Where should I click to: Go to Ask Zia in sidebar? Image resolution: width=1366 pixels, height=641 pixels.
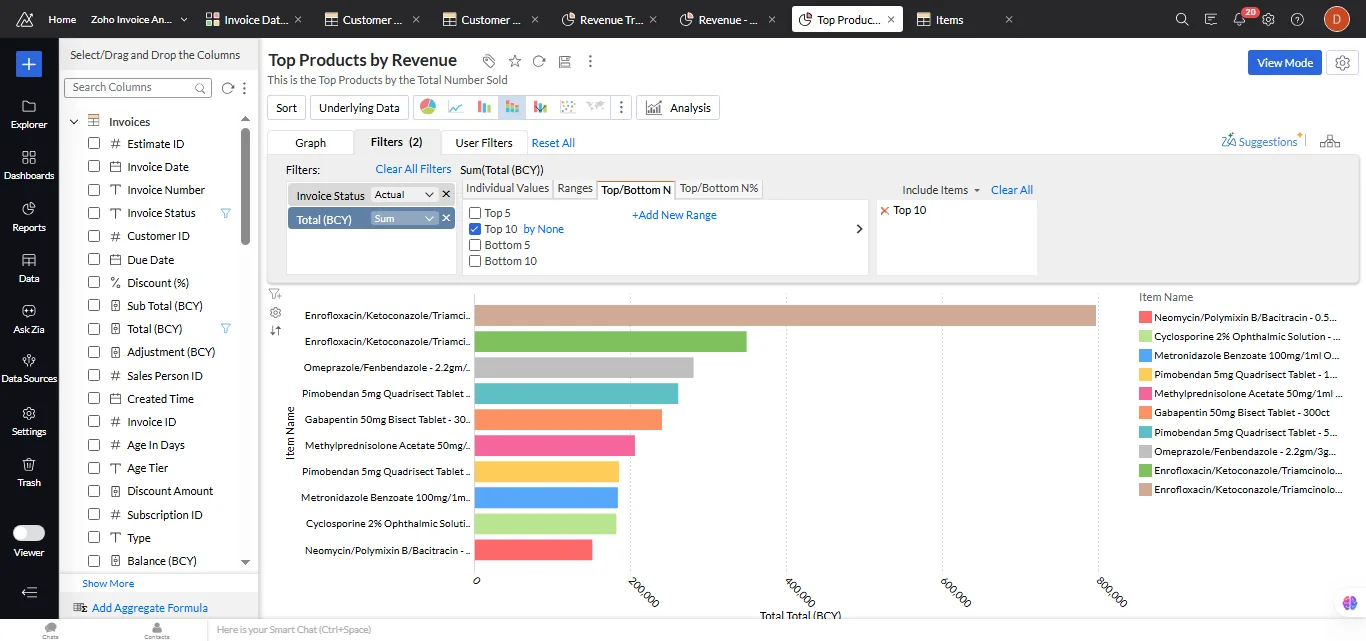(x=29, y=318)
